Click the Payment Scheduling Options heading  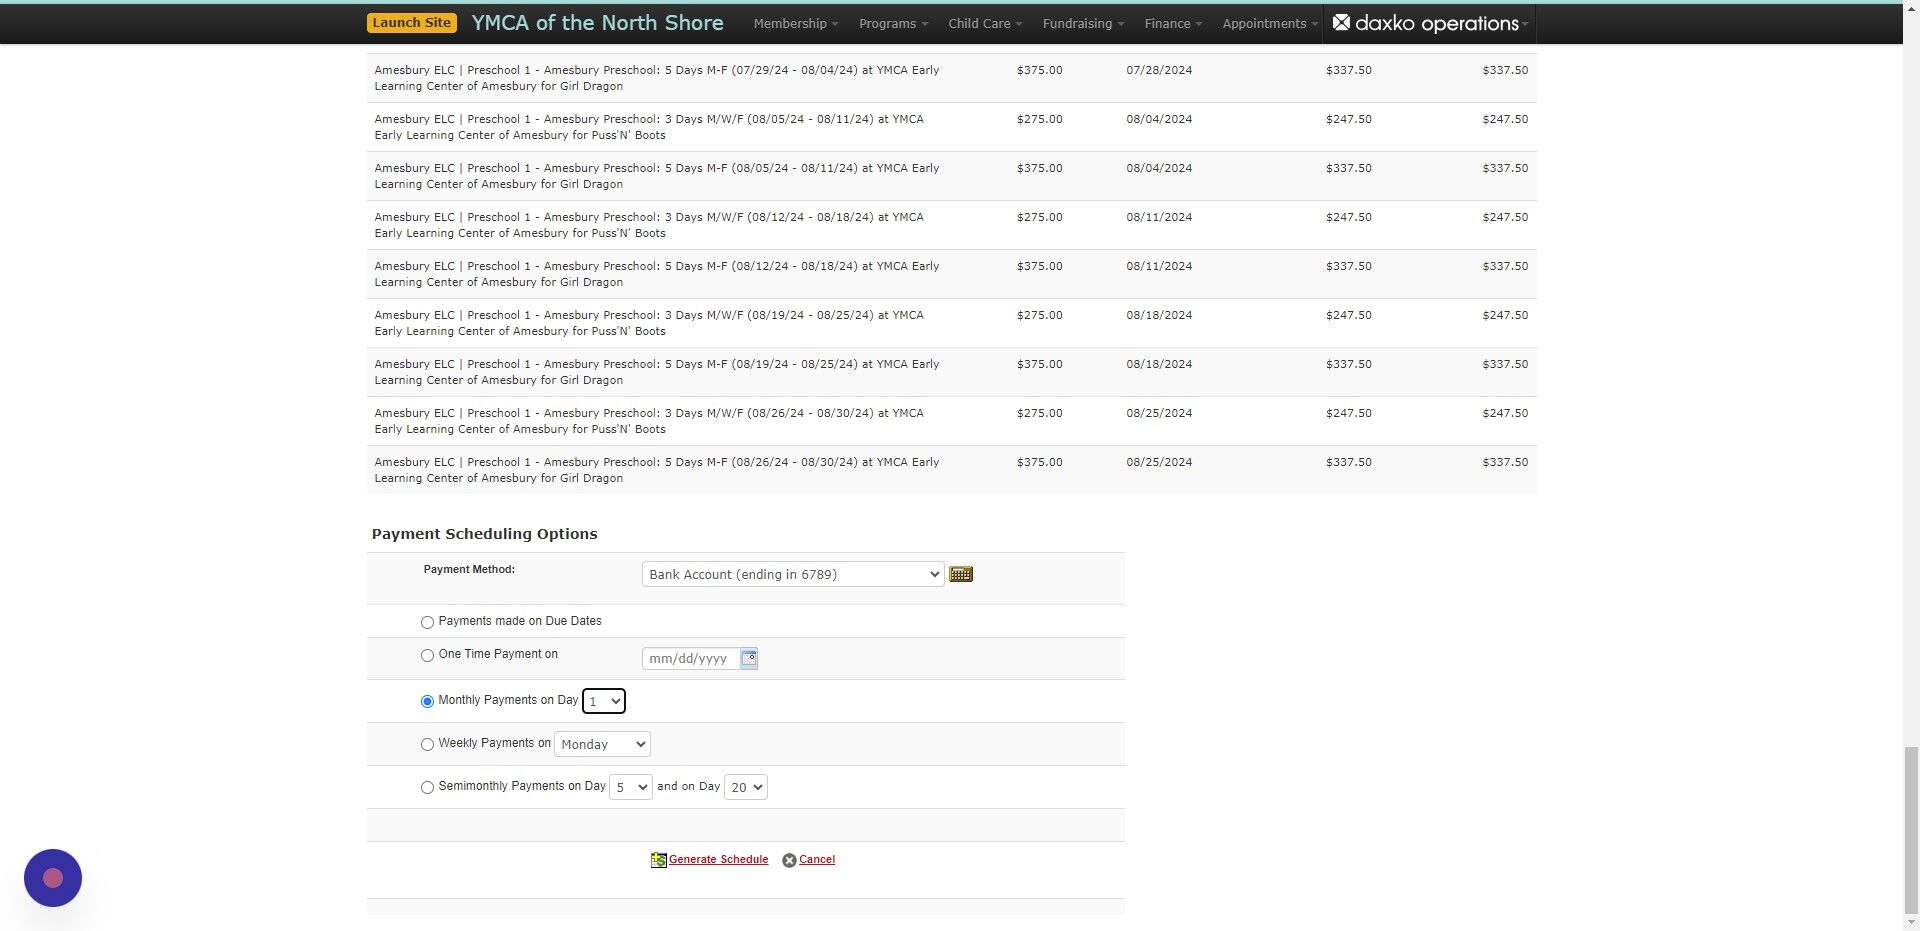click(484, 534)
